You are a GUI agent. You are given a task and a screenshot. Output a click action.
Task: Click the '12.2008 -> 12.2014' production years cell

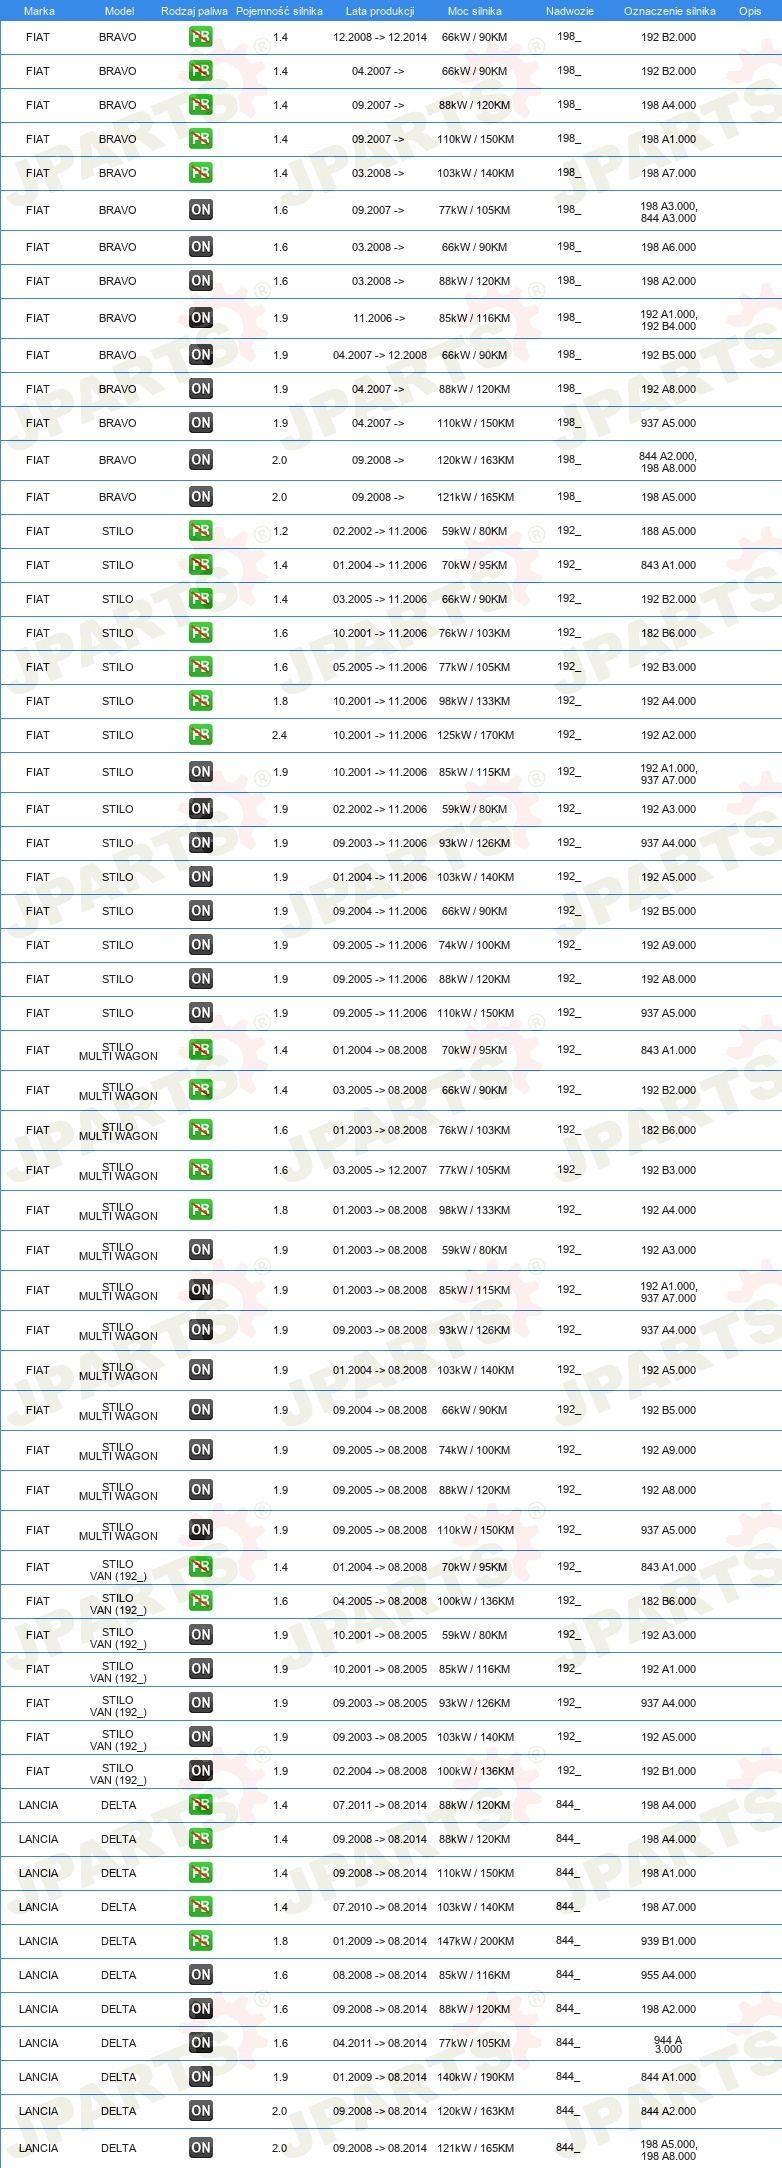point(380,37)
